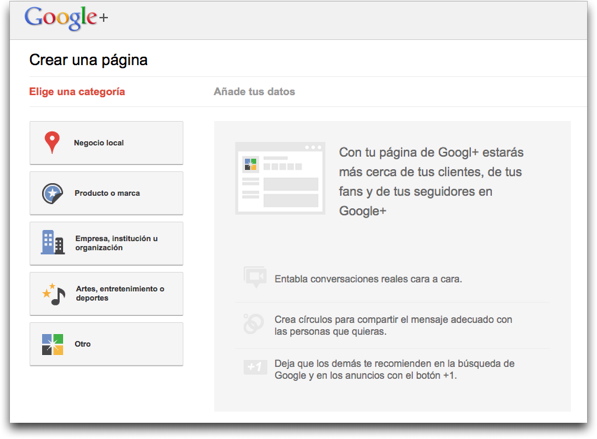
Task: Pick Artes, entretenimiento o deportes
Action: click(x=106, y=294)
